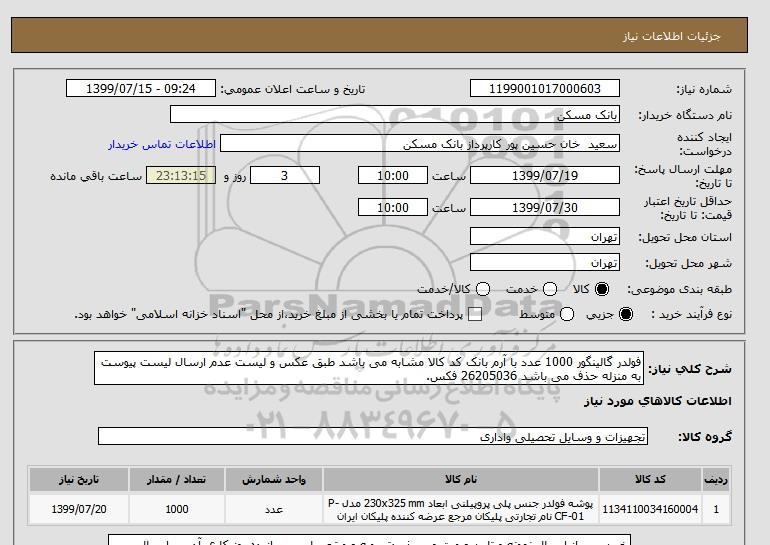This screenshot has height=545, width=770.
Task: Select the کالا/خدمت radio button
Action: [x=483, y=289]
